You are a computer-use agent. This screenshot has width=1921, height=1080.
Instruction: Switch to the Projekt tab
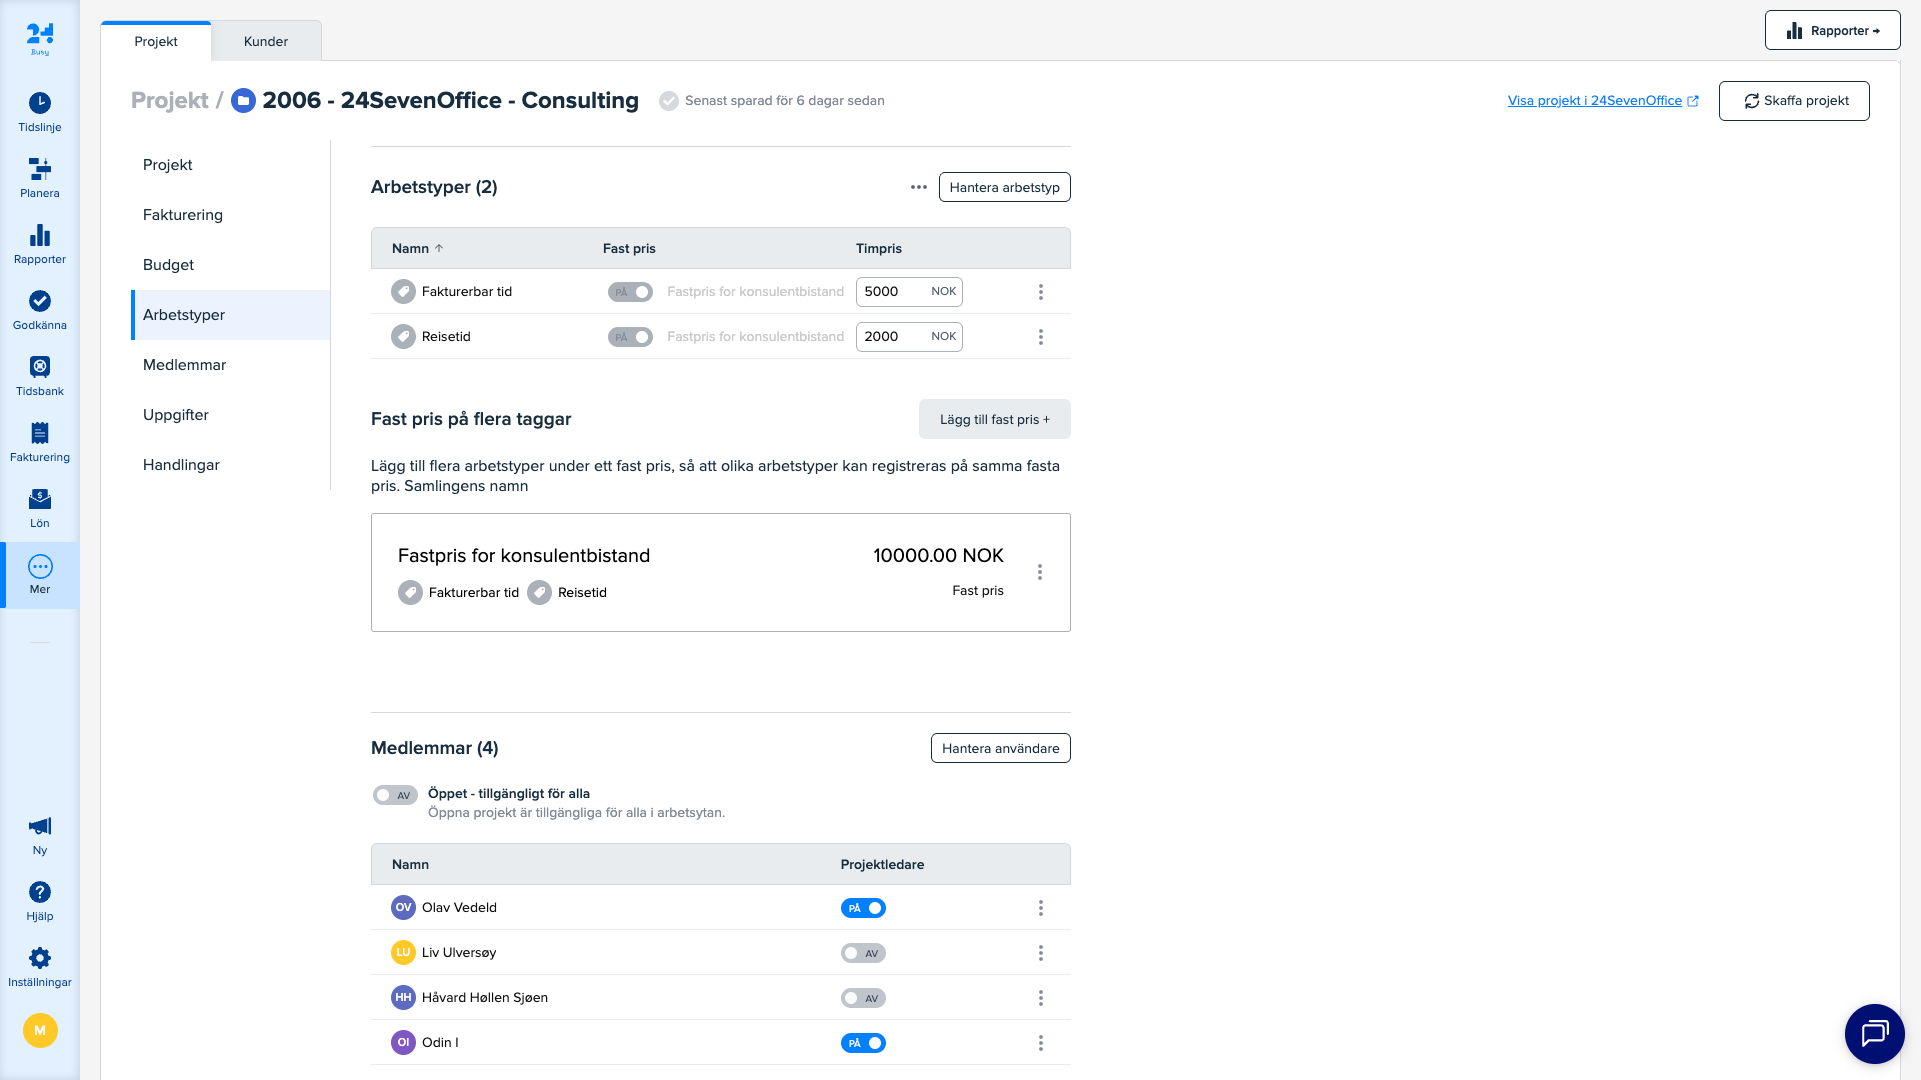pyautogui.click(x=156, y=41)
